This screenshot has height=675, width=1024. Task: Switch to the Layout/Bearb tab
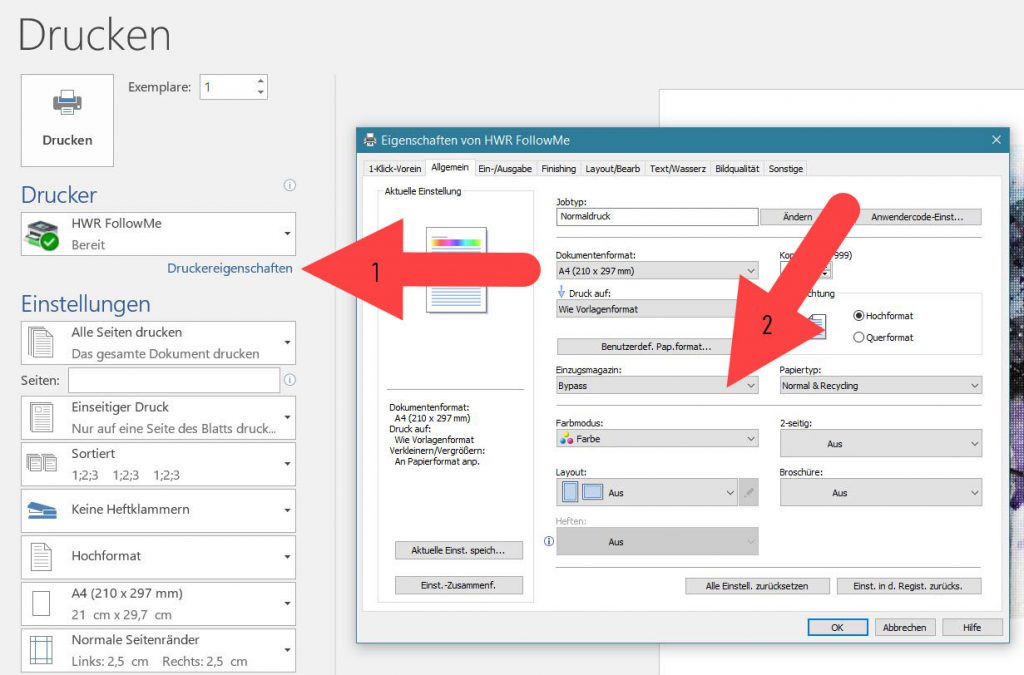click(613, 168)
